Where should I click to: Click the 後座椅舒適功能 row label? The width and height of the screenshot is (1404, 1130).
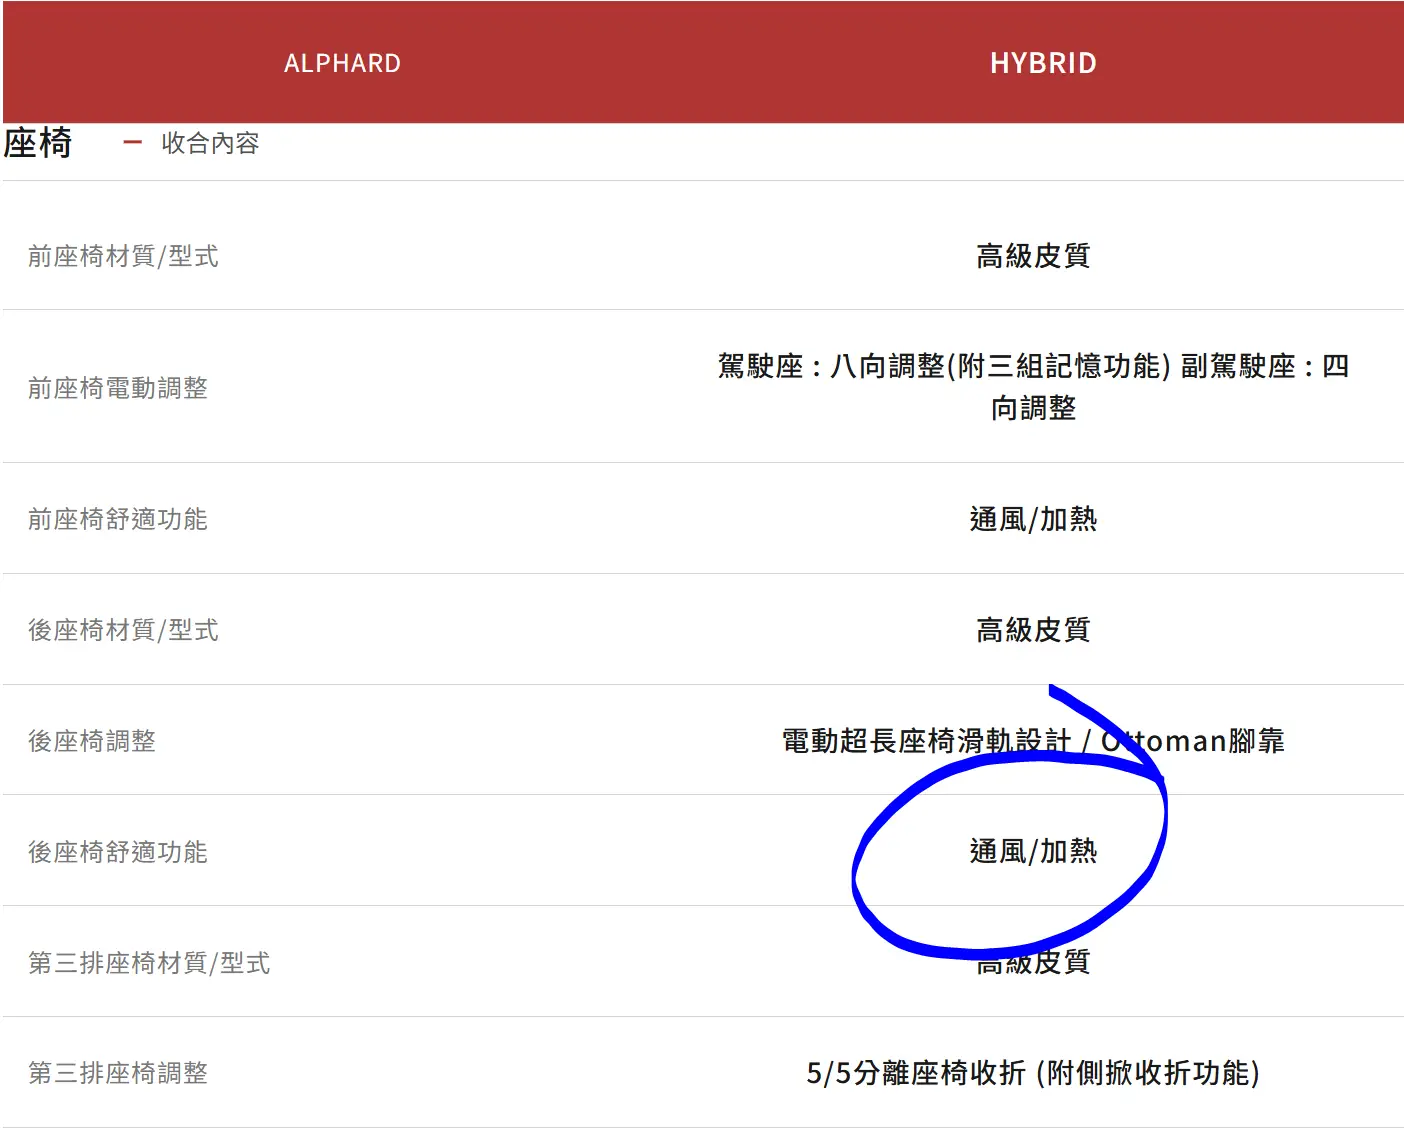[118, 852]
